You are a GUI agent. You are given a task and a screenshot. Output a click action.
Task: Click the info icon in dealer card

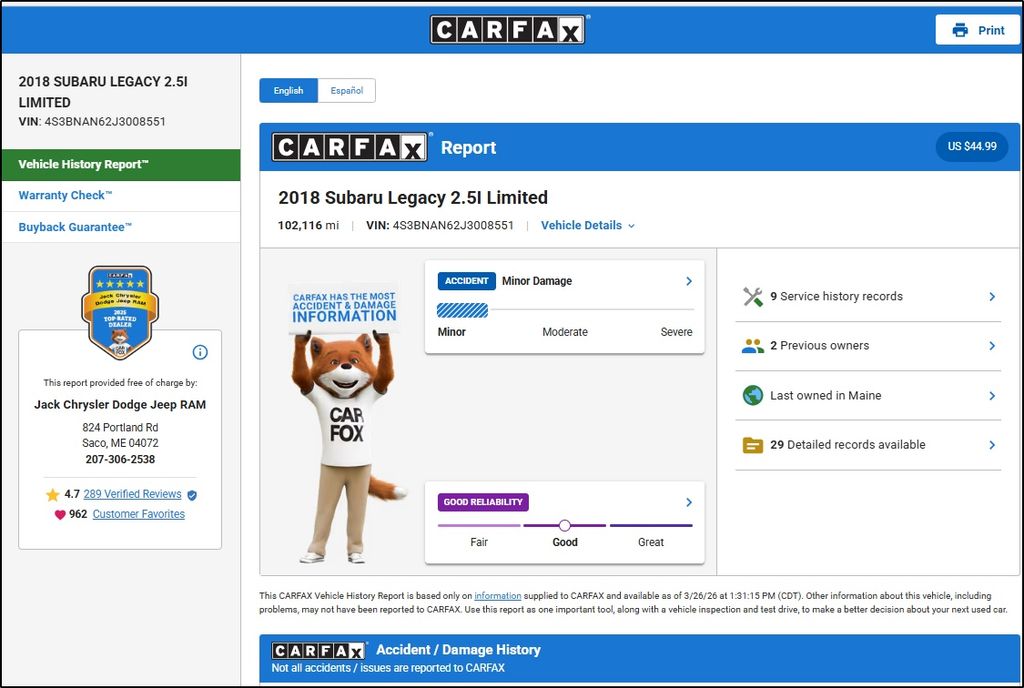click(x=200, y=352)
